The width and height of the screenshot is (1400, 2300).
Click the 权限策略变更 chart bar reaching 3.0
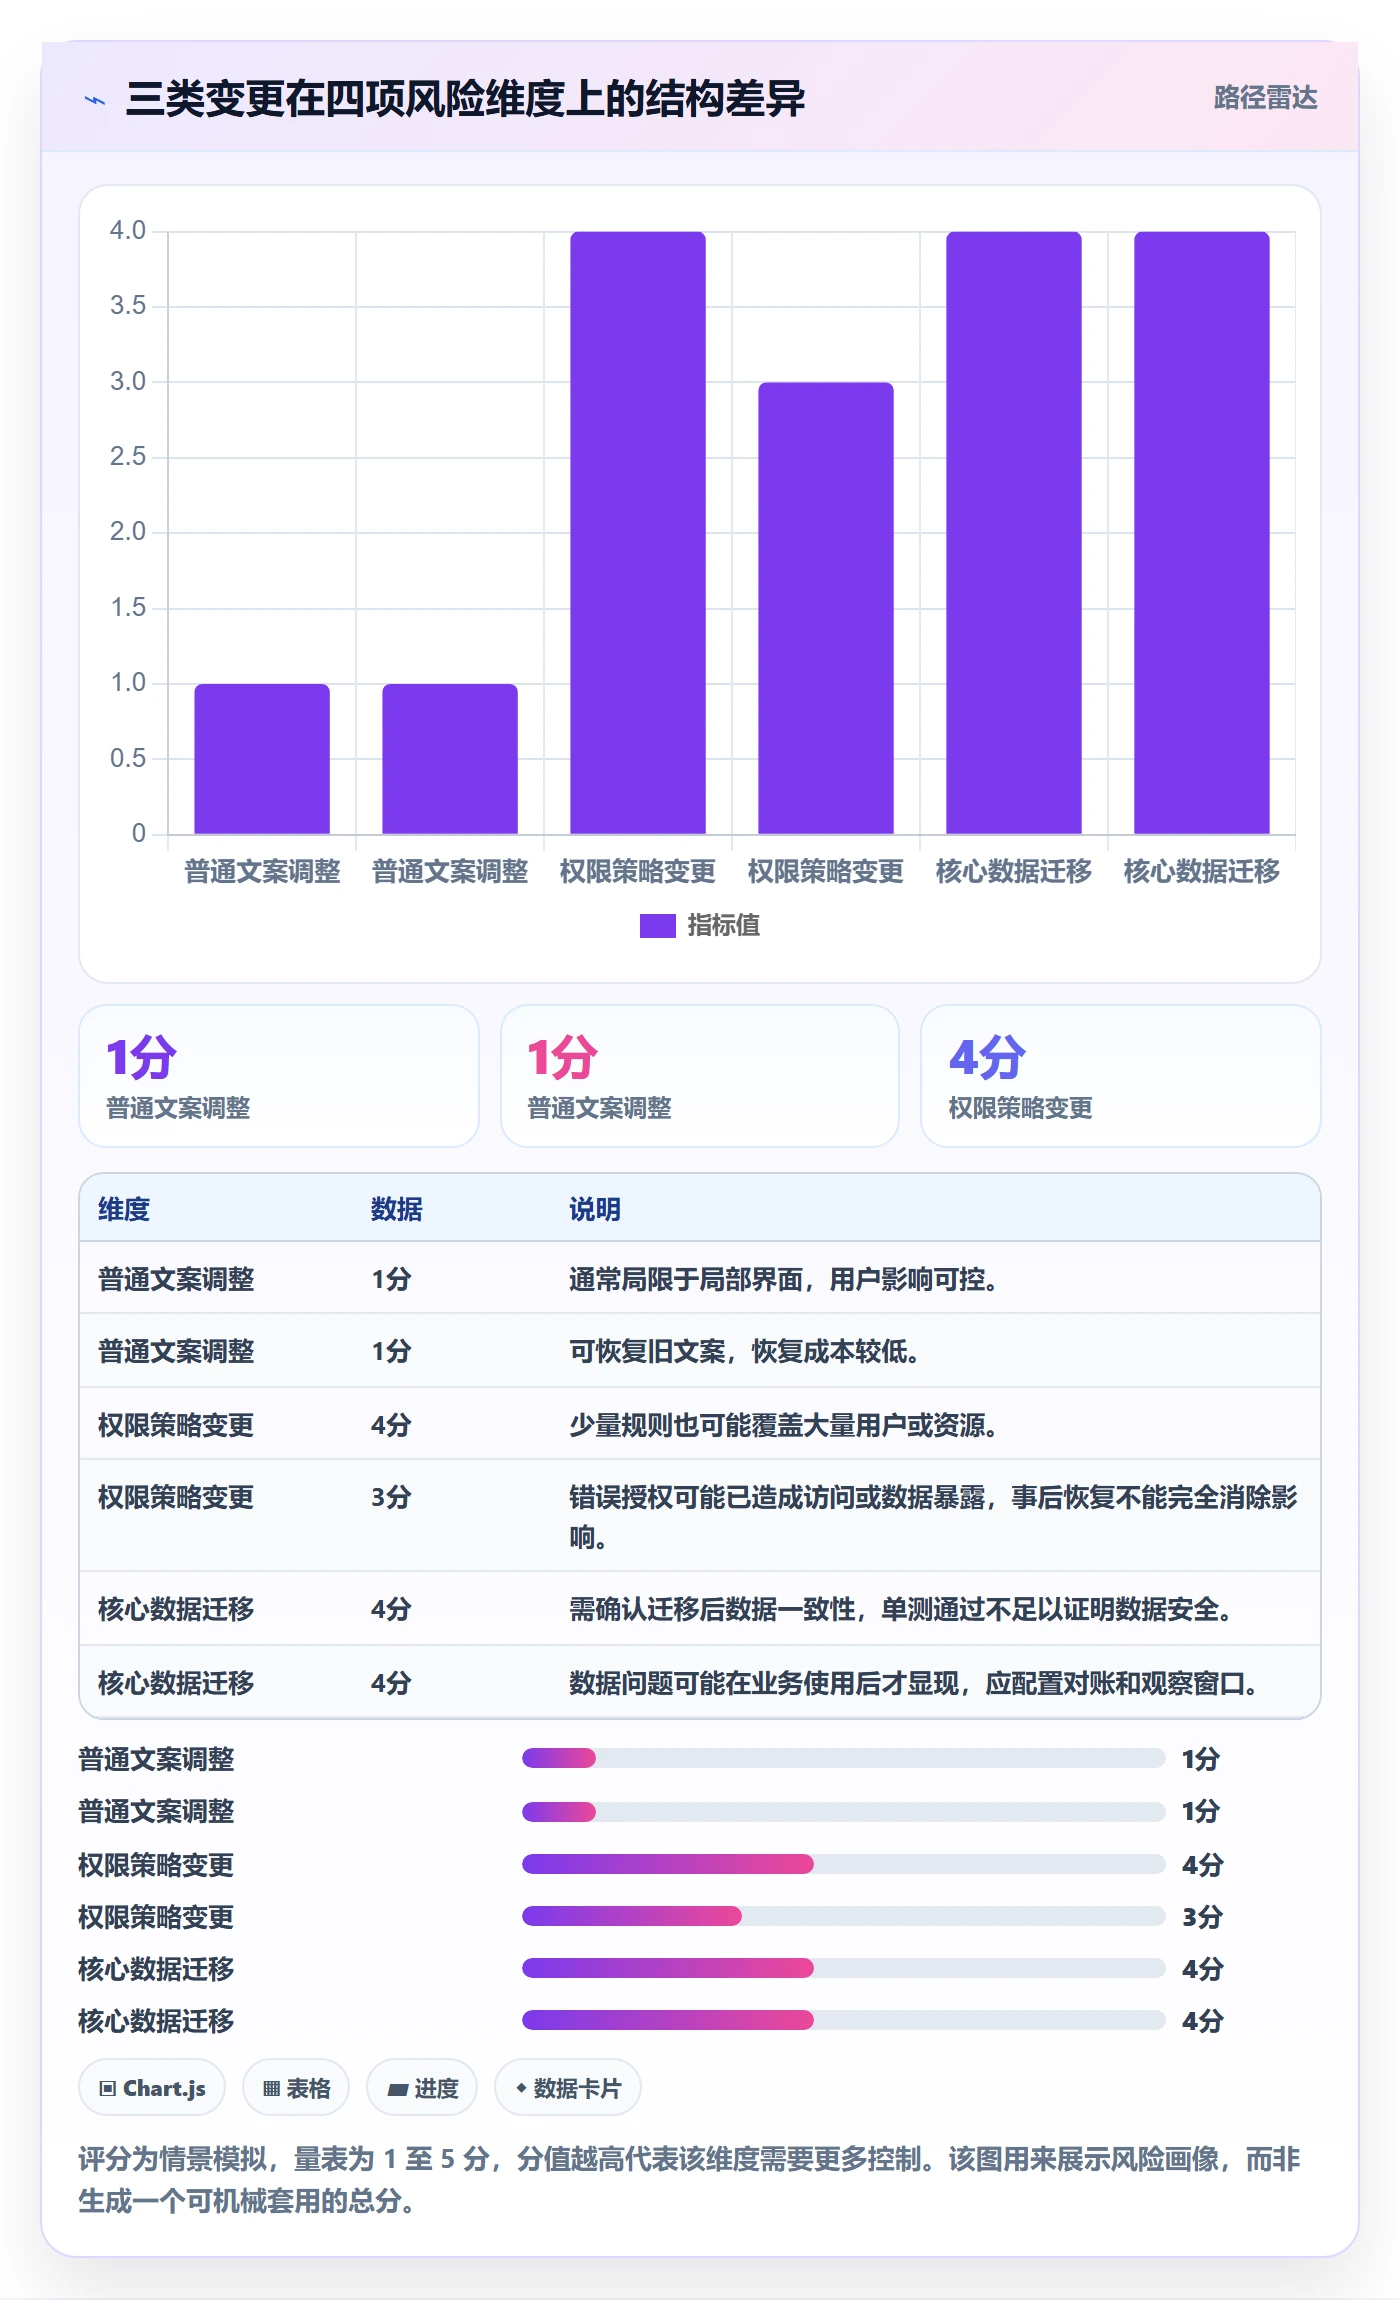826,608
